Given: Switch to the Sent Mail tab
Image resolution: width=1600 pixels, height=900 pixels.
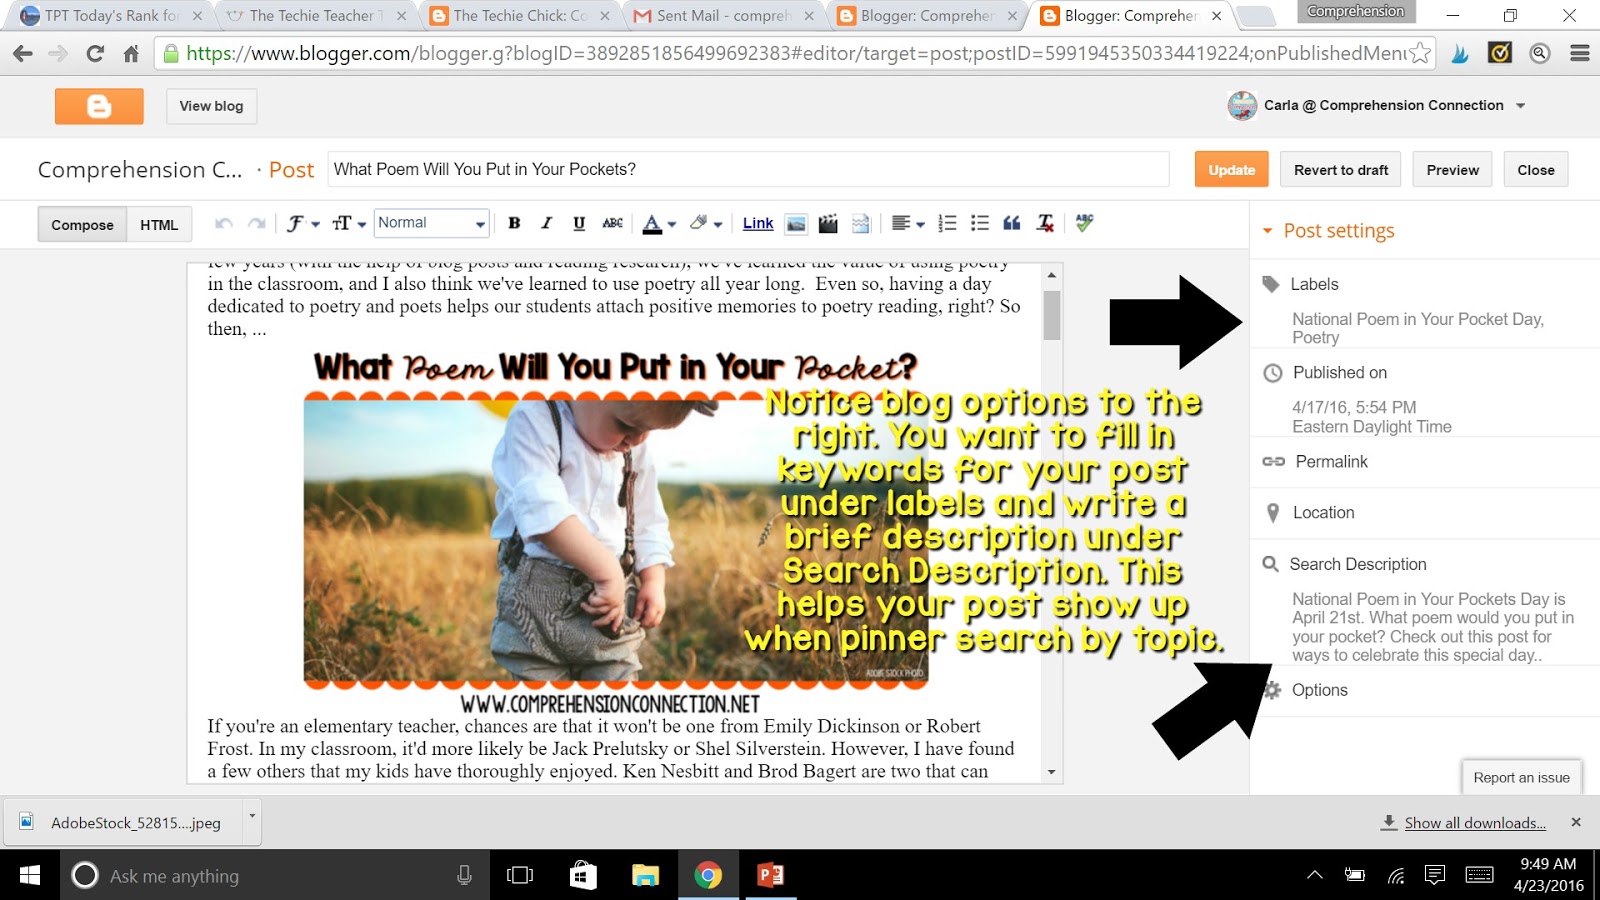Looking at the screenshot, I should 722,16.
